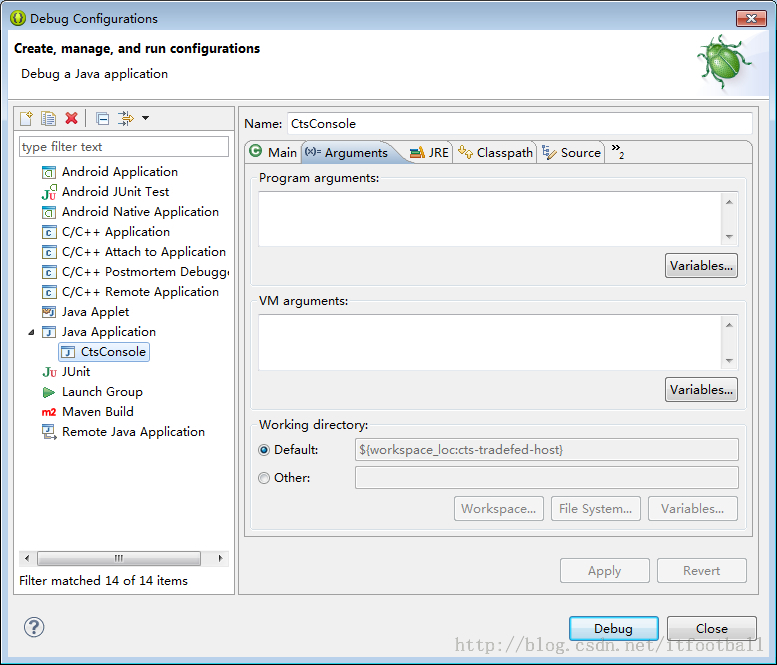Open the help question mark icon
Screen dimensions: 777x665
coord(34,627)
